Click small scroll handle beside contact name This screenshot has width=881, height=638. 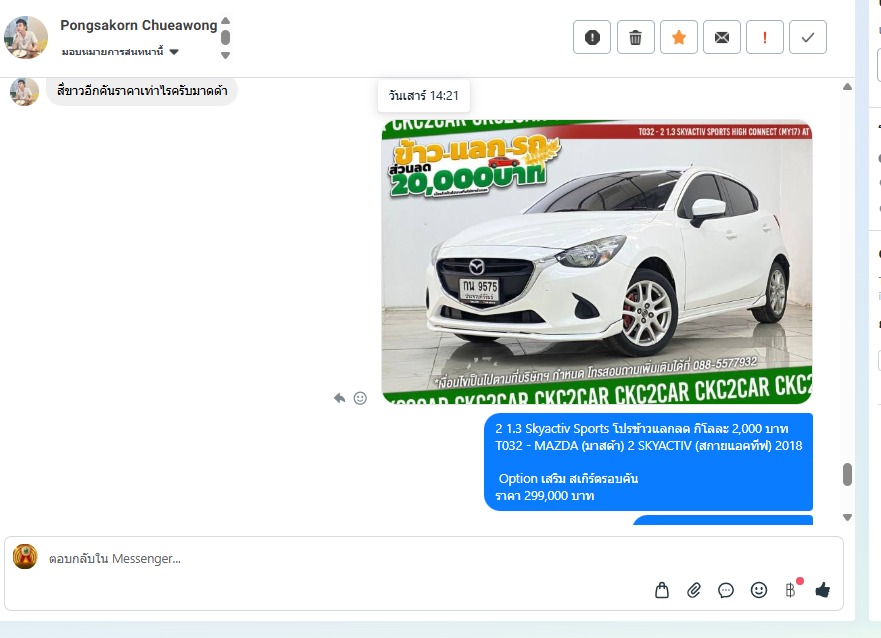tap(225, 38)
